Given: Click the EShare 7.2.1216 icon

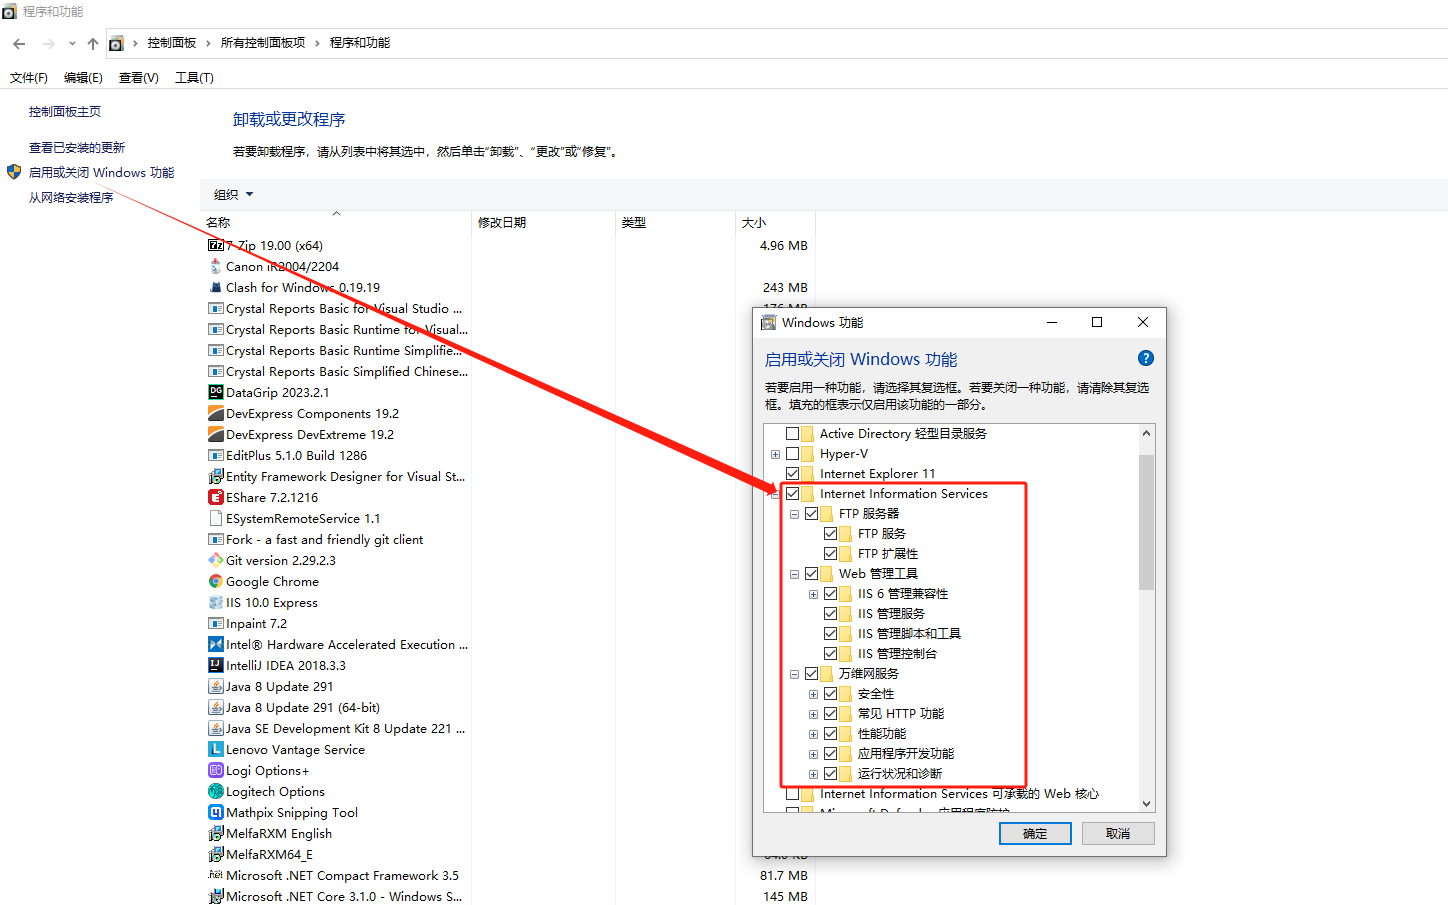Looking at the screenshot, I should click(x=216, y=497).
